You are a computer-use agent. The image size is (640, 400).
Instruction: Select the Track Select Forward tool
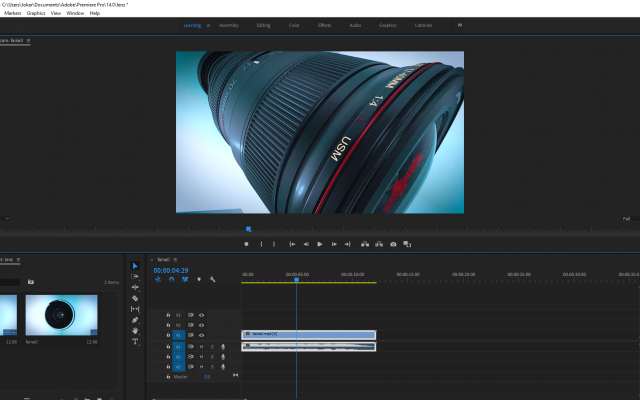tap(135, 277)
